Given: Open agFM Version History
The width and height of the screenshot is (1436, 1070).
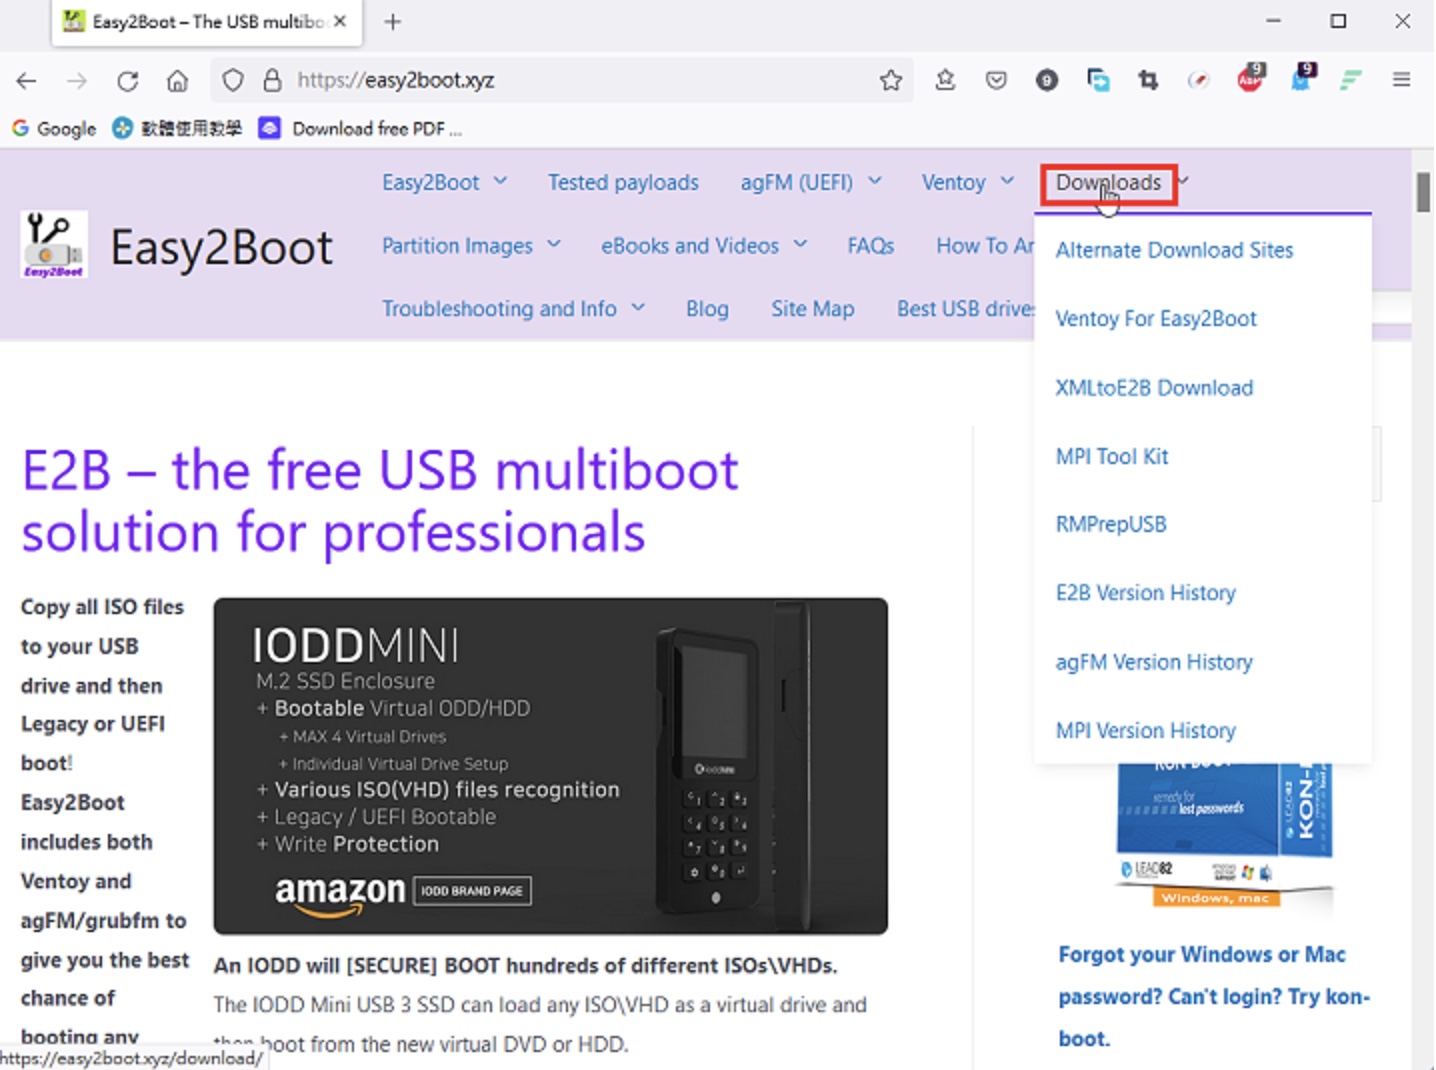Looking at the screenshot, I should coord(1154,662).
